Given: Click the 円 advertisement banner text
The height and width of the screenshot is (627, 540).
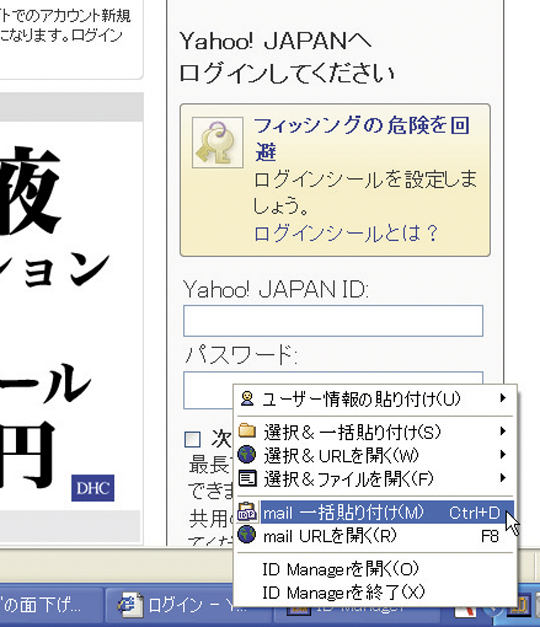Looking at the screenshot, I should (x=28, y=454).
